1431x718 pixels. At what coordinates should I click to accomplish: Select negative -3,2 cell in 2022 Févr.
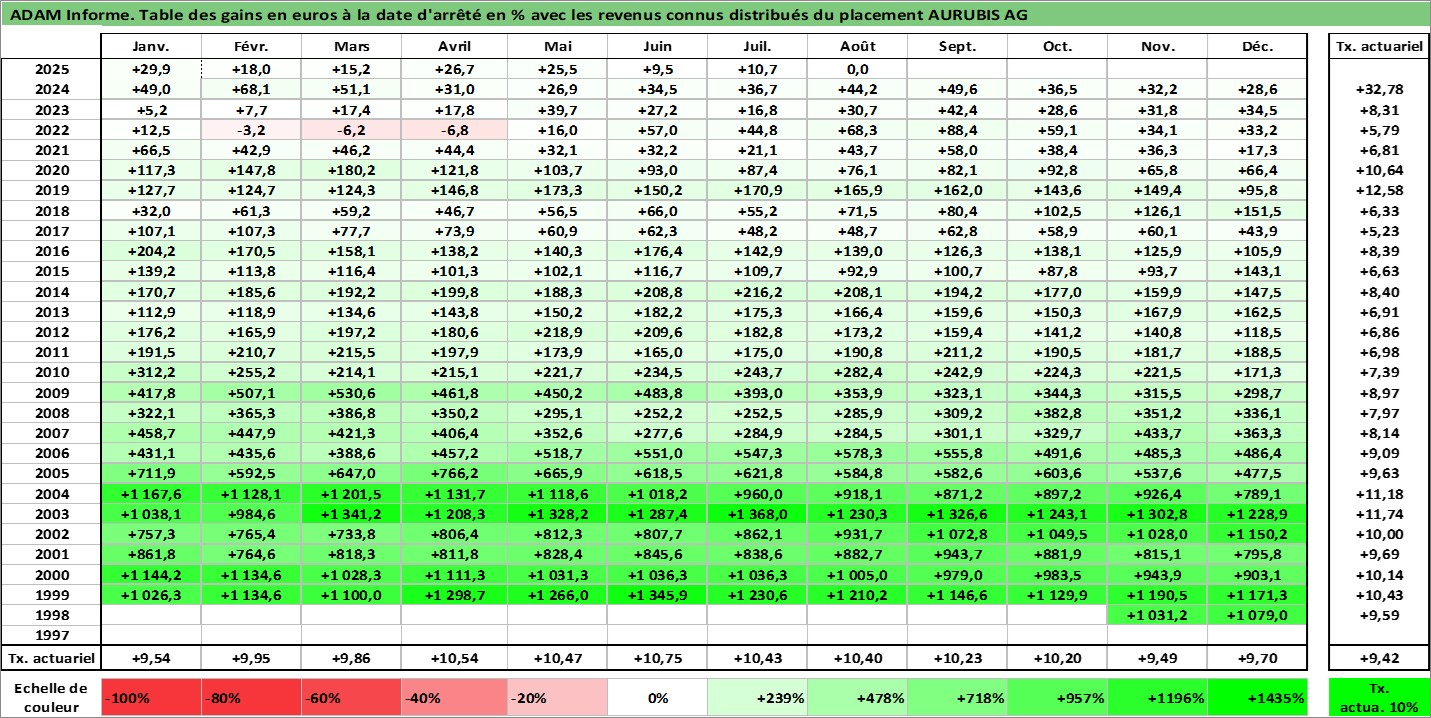(252, 130)
